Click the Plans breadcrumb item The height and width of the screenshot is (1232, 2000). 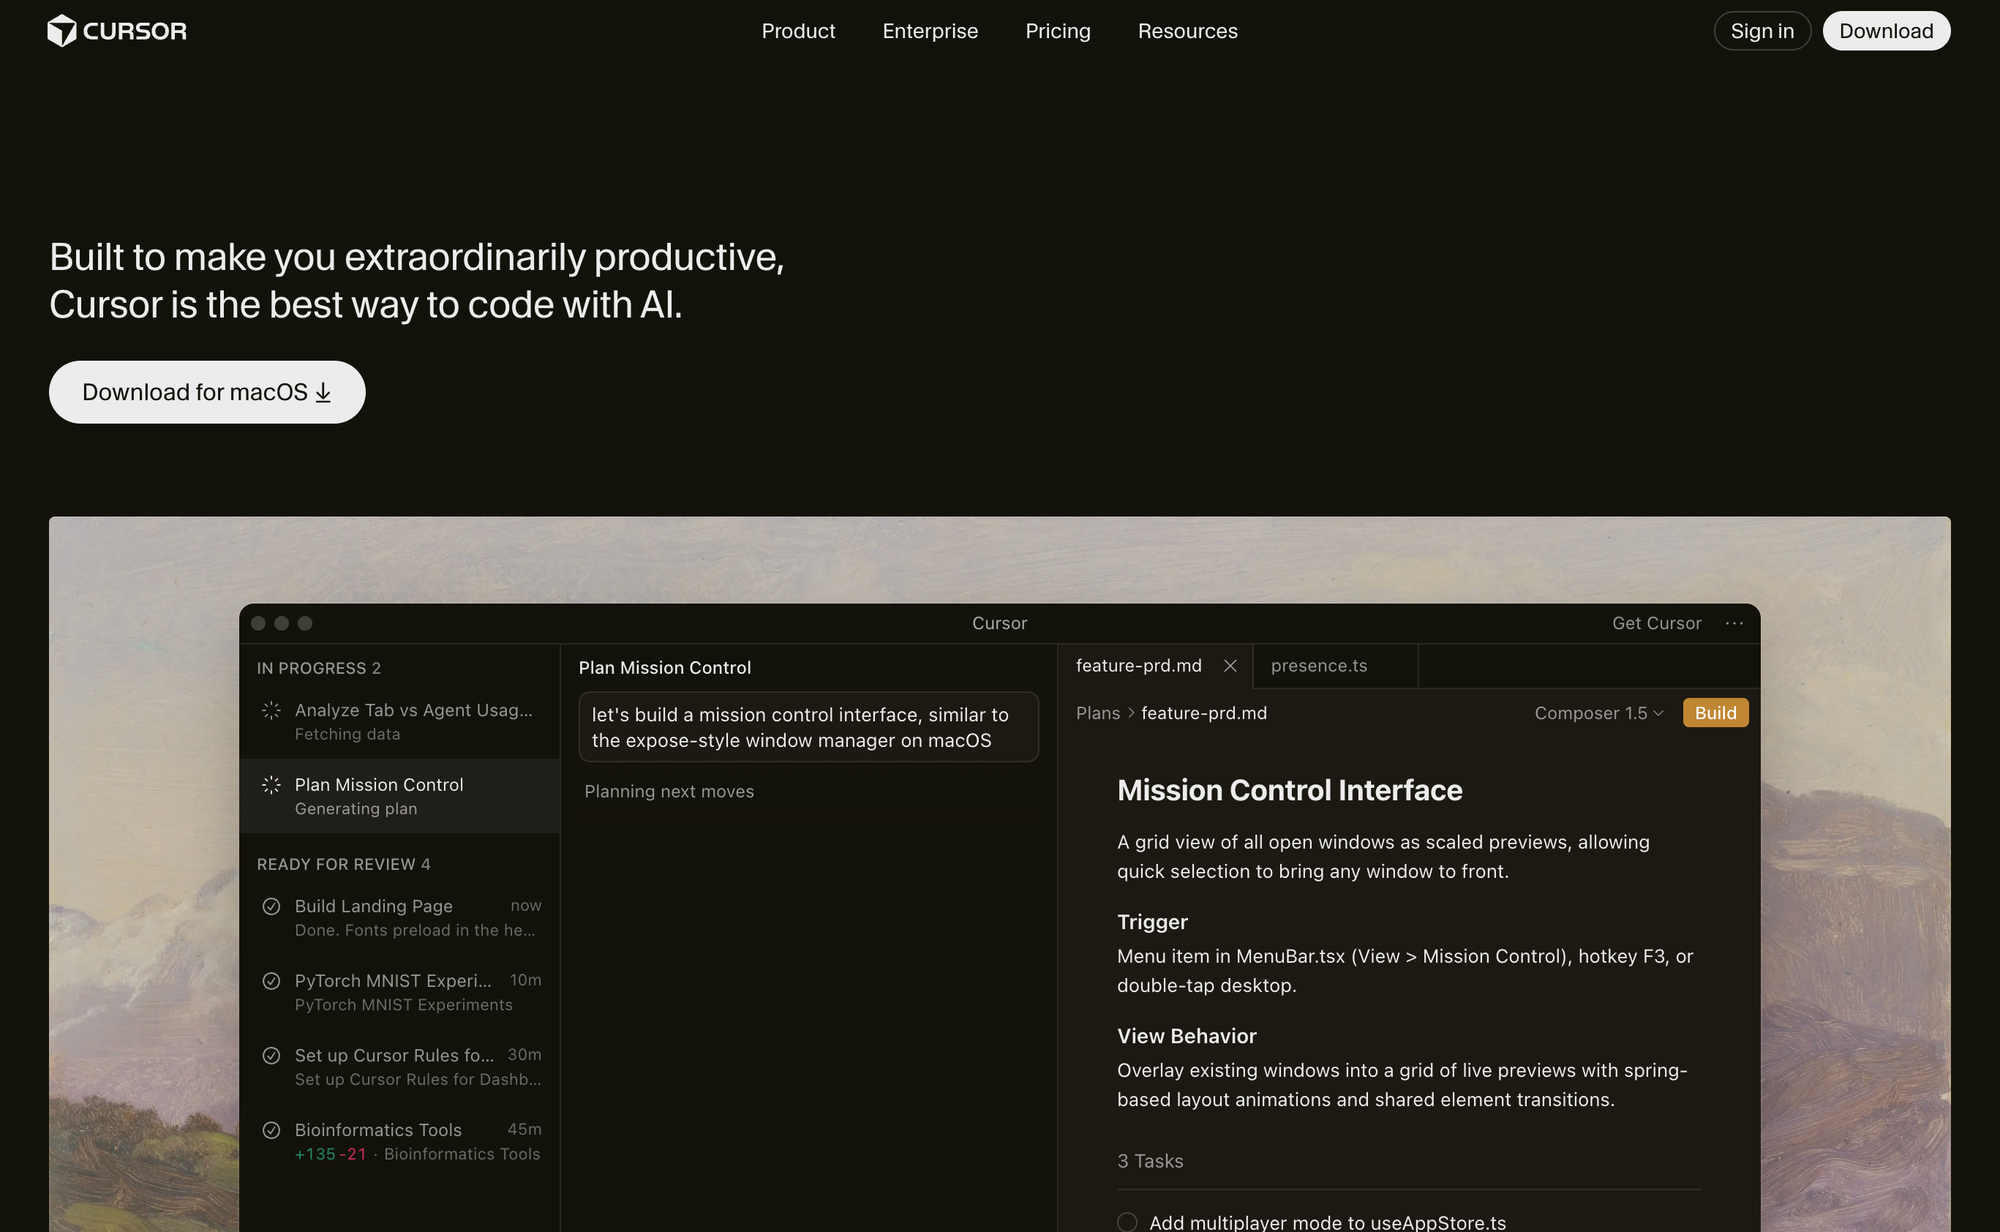point(1097,713)
